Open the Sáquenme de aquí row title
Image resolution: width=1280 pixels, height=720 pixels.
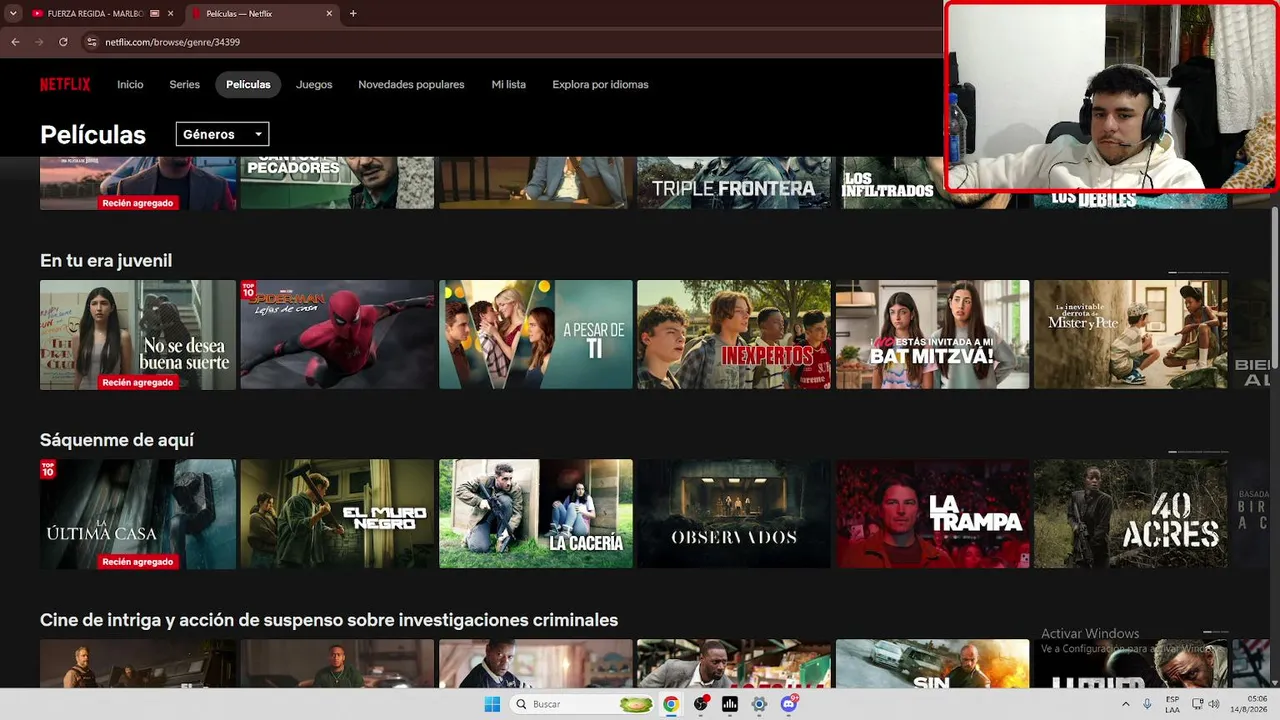[117, 440]
